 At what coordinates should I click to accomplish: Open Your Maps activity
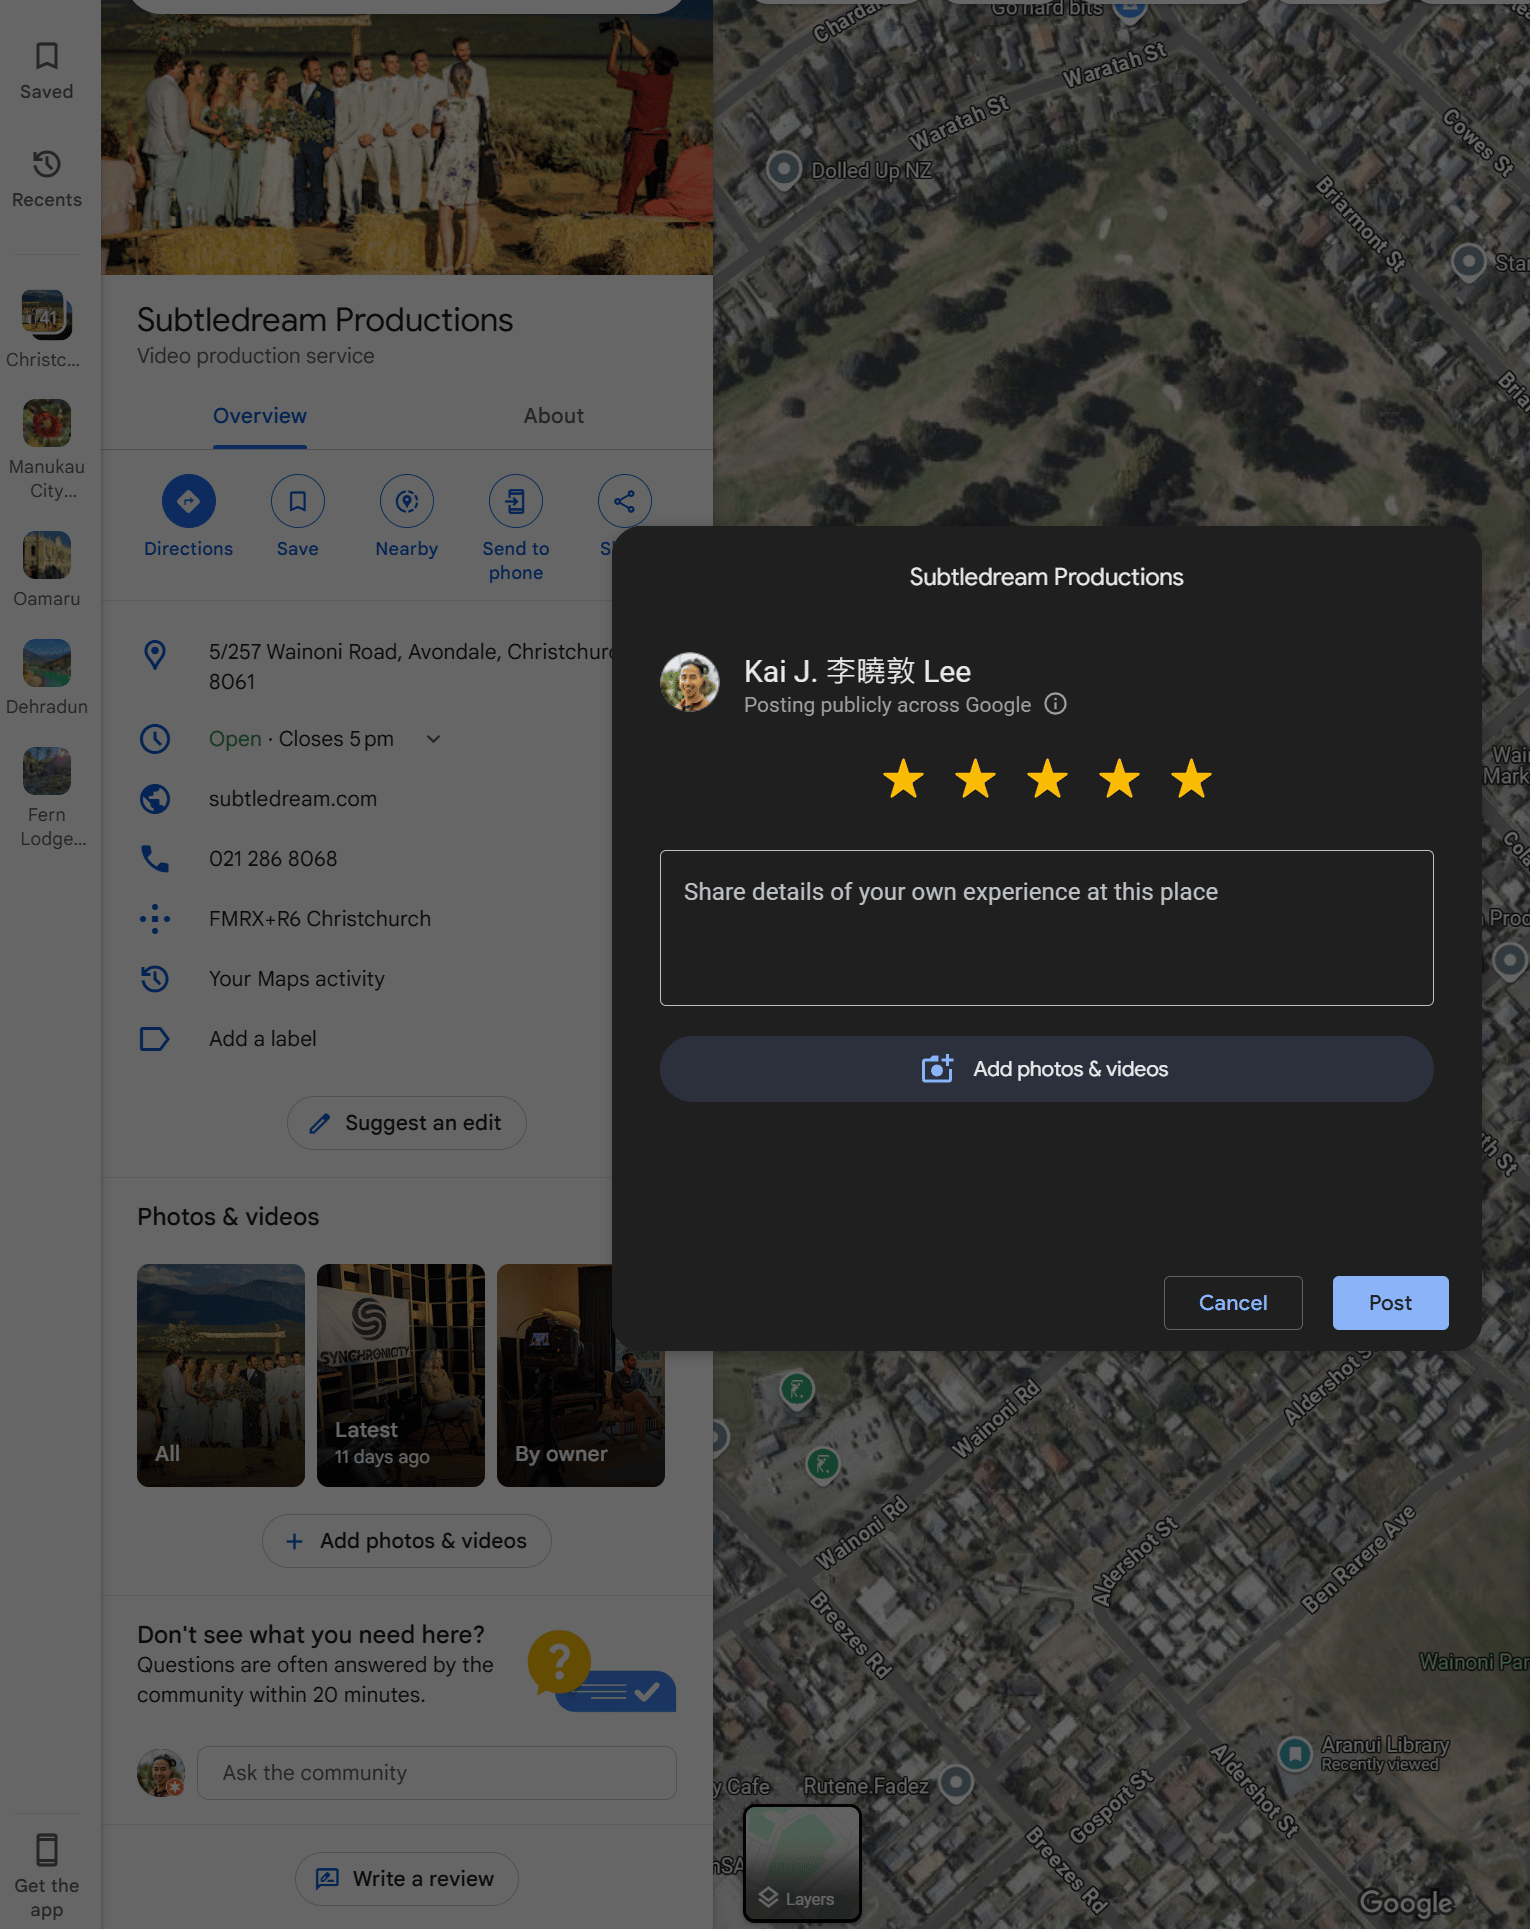point(297,979)
